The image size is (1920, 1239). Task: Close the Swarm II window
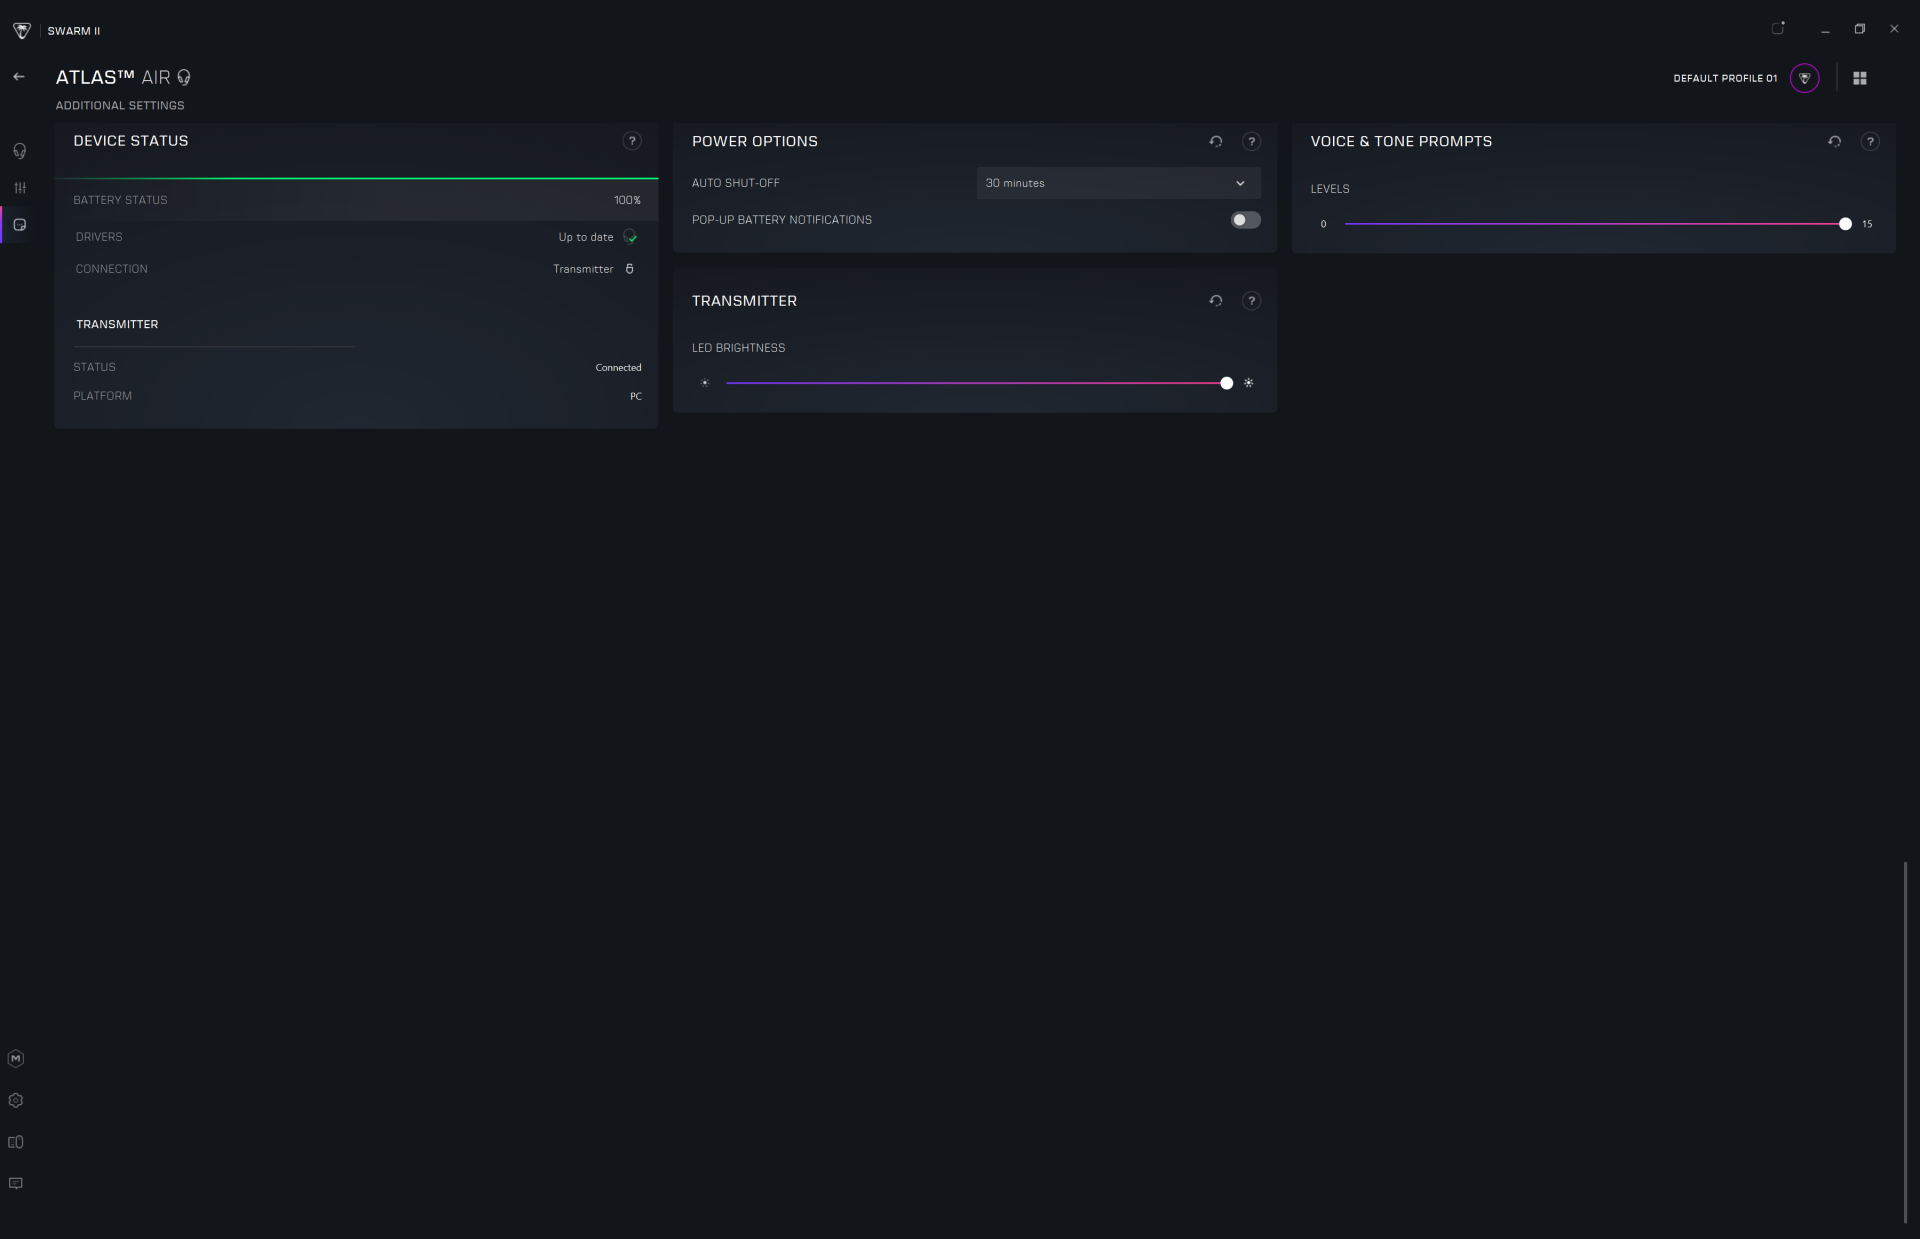coord(1894,29)
